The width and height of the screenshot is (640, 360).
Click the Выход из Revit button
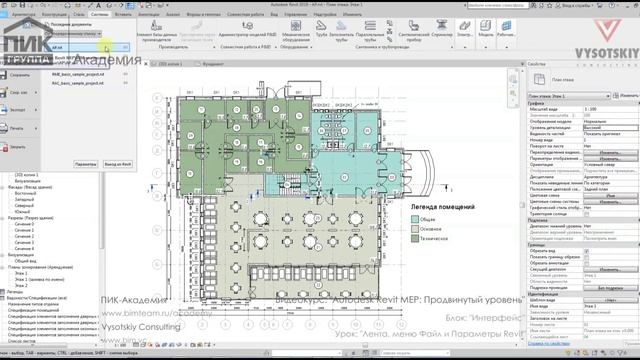(118, 164)
